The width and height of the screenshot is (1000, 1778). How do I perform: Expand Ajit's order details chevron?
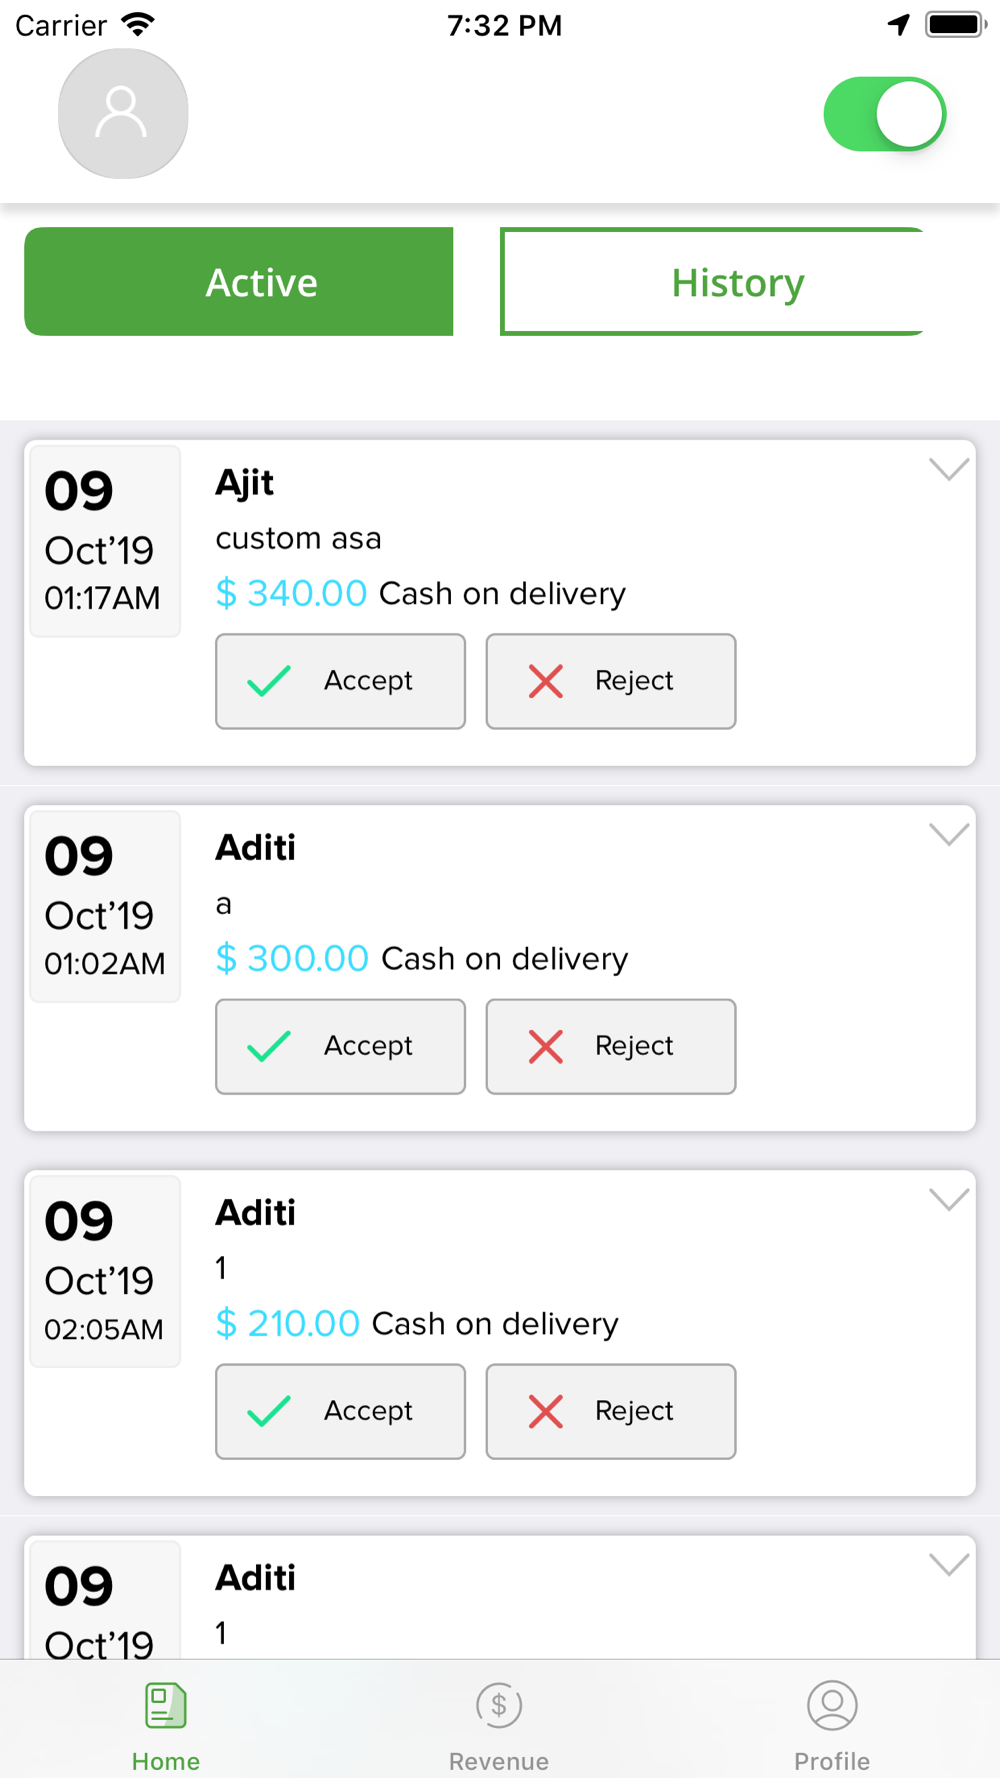[x=949, y=468]
